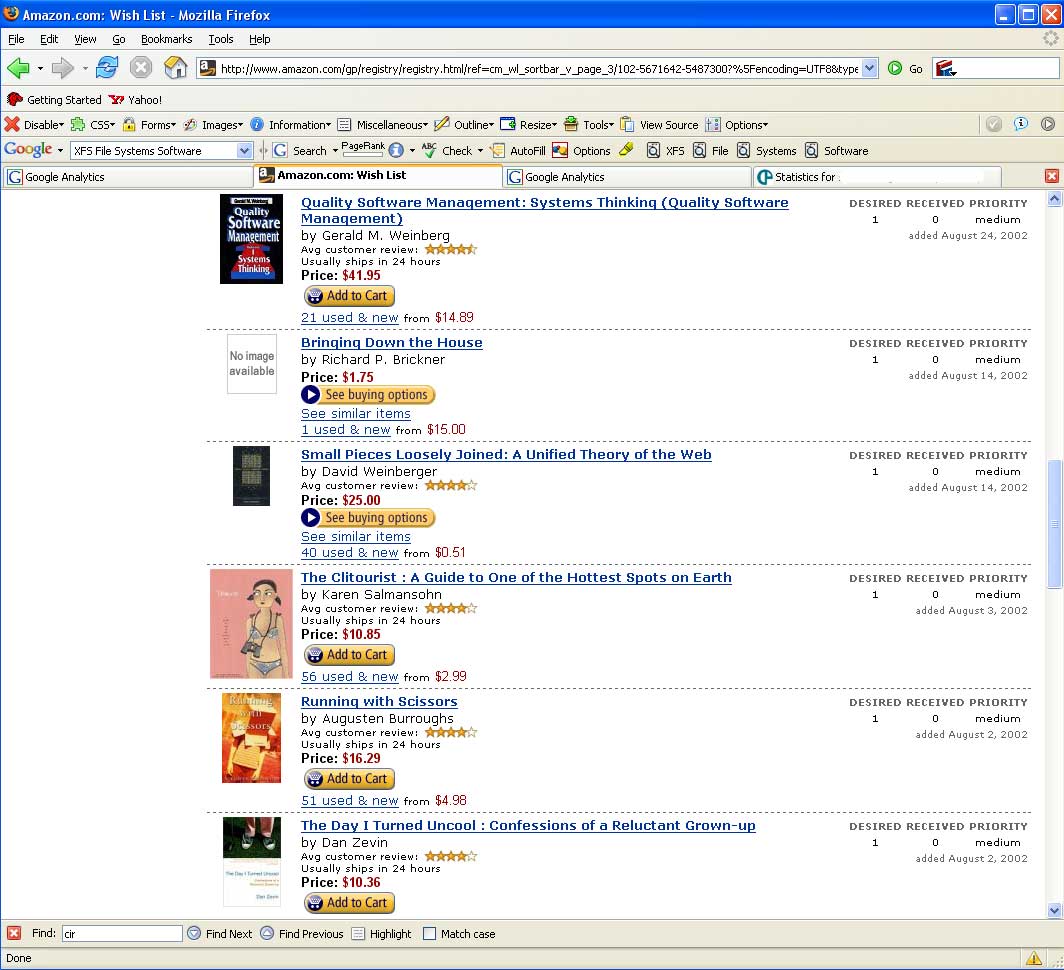Add Running with Scissors to cart
Screen dimensions: 1064x970
[x=349, y=779]
